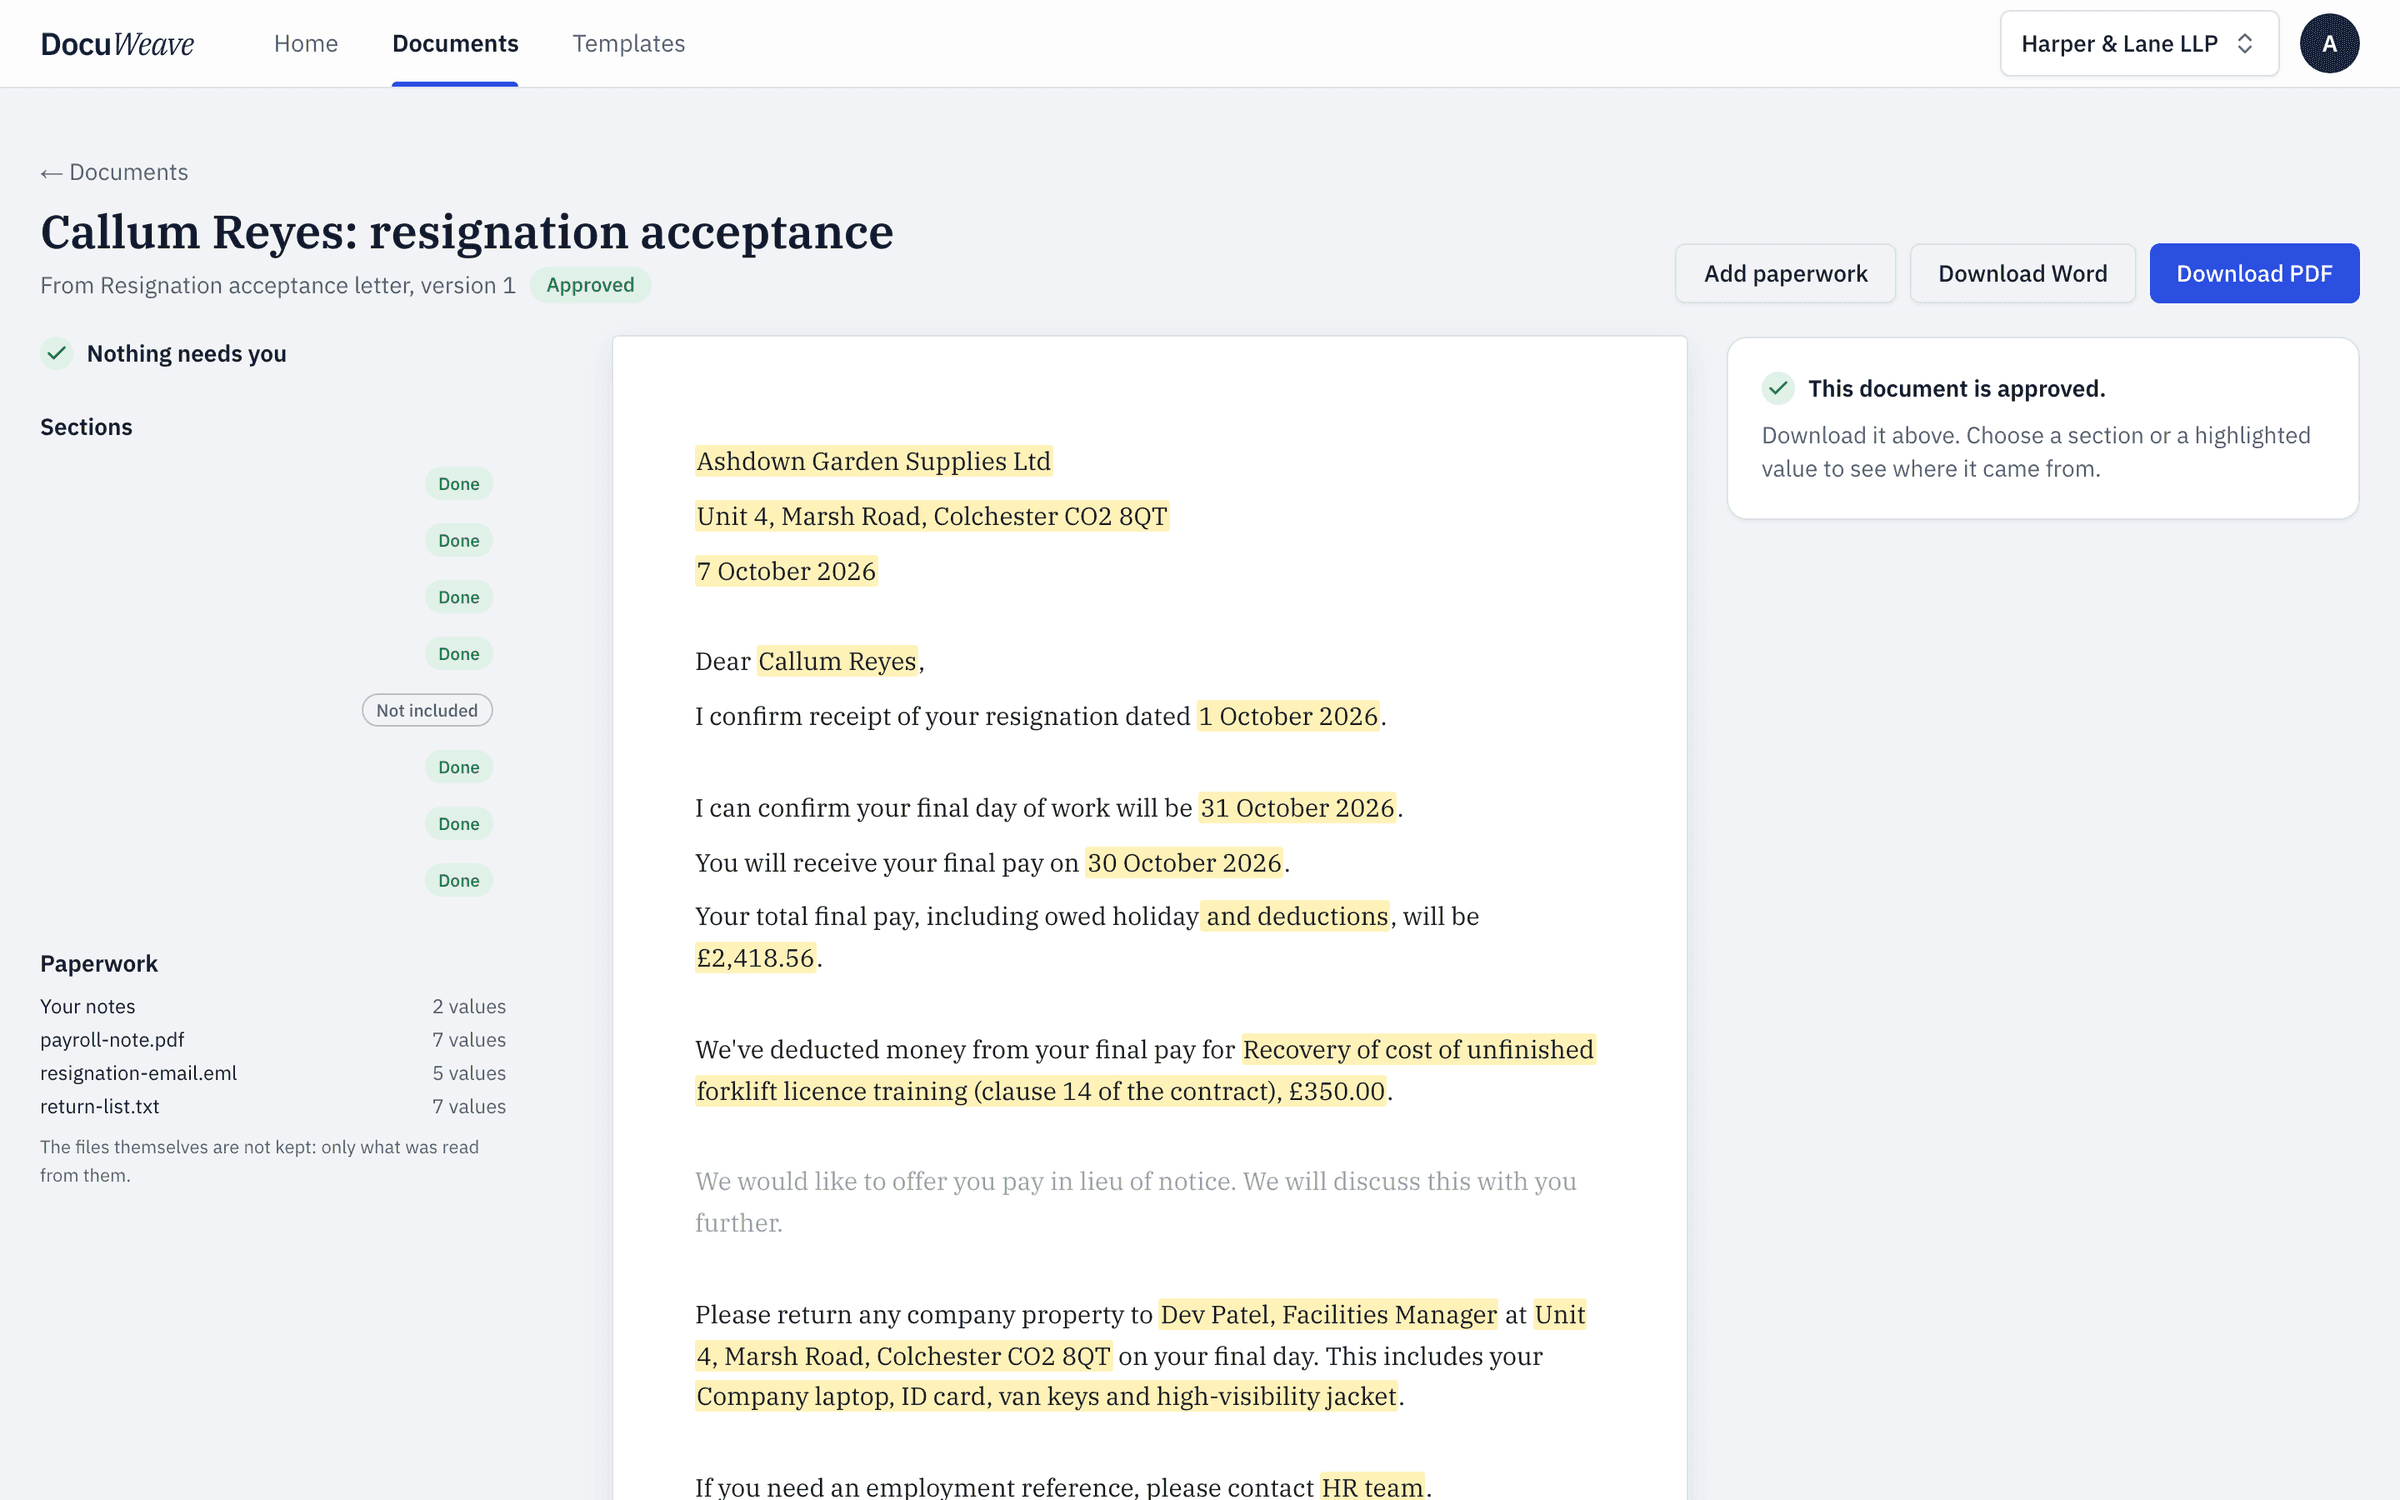This screenshot has width=2400, height=1500.
Task: Click the highlighted letter date '7 October 2026'
Action: [x=786, y=571]
